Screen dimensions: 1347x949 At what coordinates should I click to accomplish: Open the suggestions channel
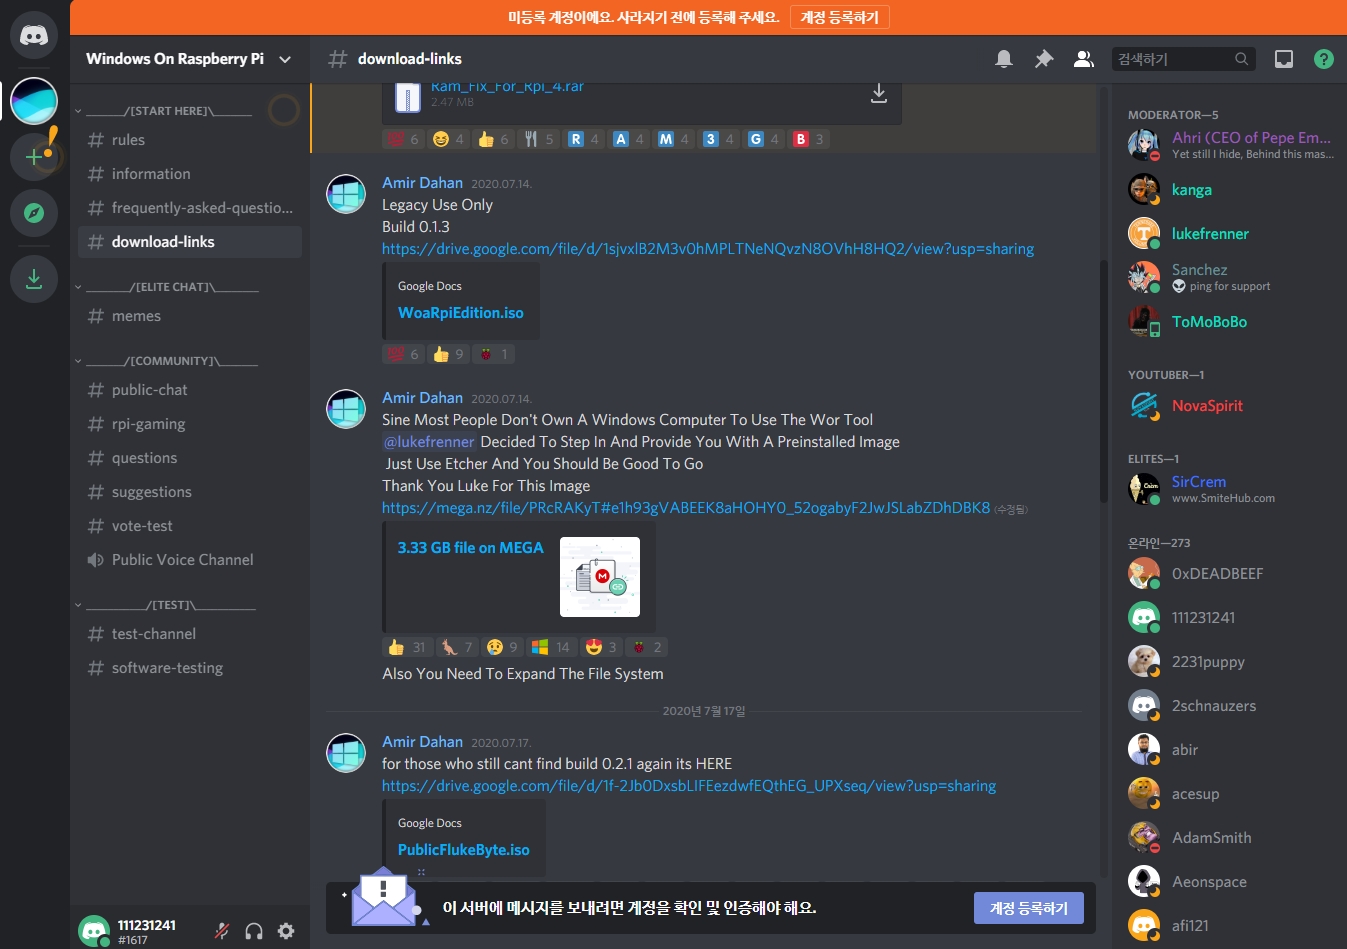190,492
